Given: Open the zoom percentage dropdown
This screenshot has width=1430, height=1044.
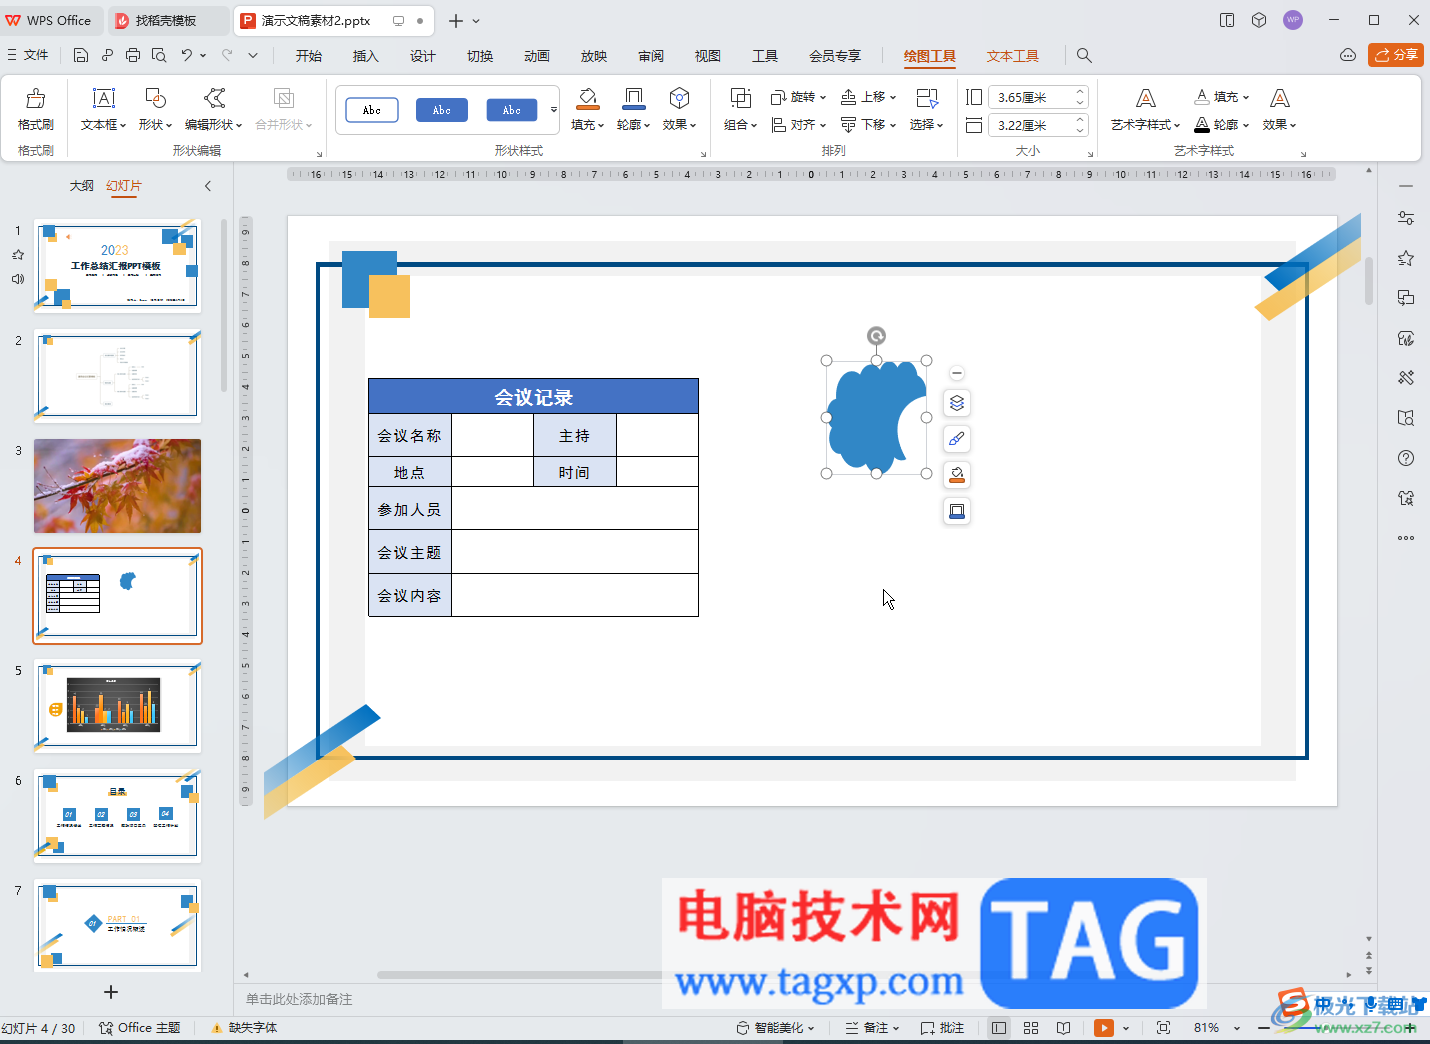Looking at the screenshot, I should pyautogui.click(x=1236, y=1028).
